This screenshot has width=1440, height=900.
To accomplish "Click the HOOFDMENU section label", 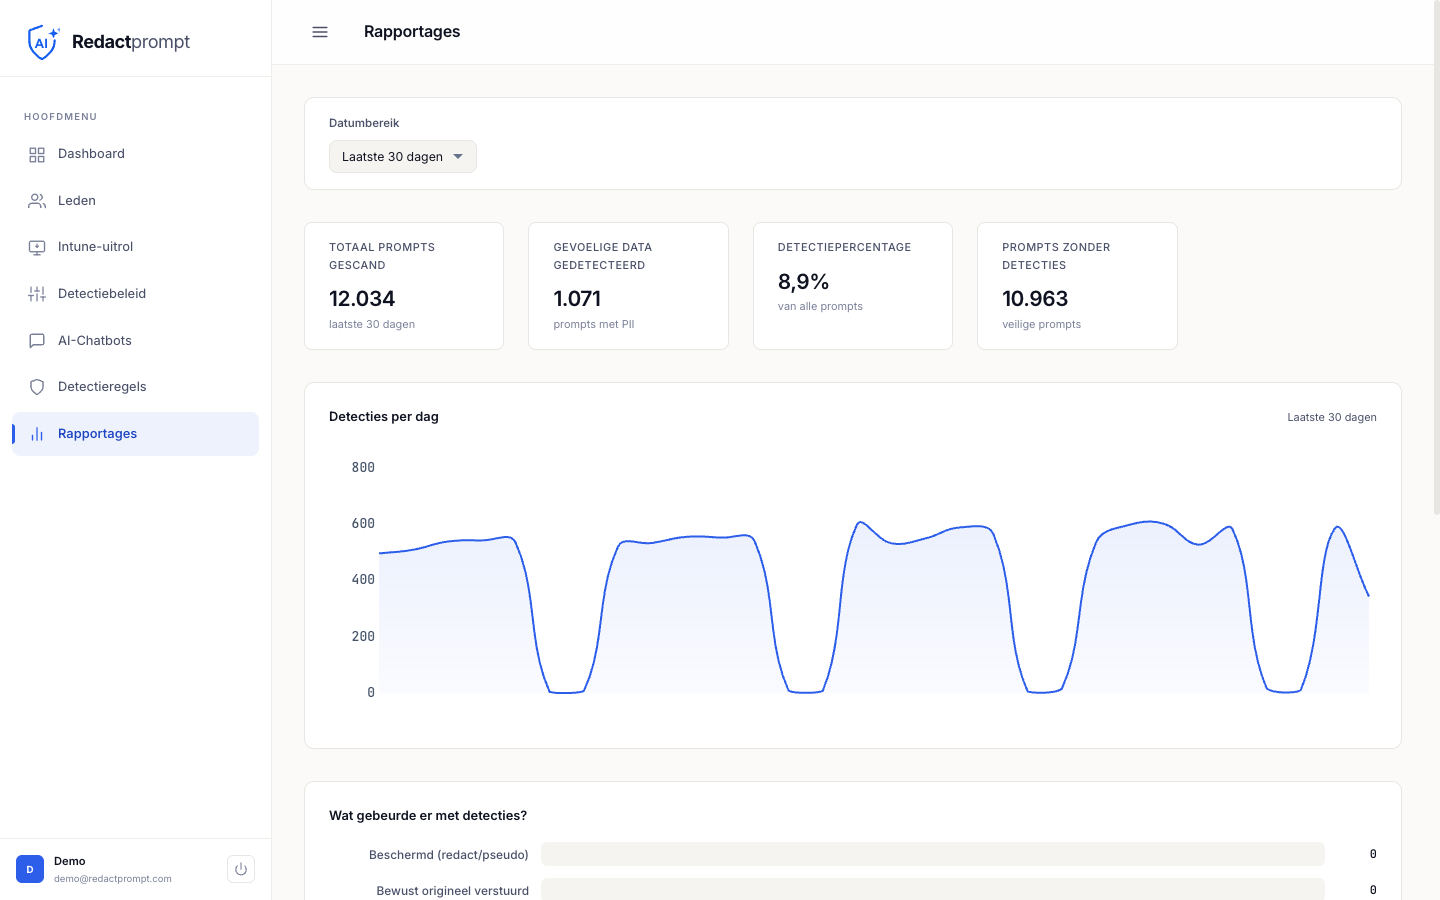I will click(x=61, y=117).
